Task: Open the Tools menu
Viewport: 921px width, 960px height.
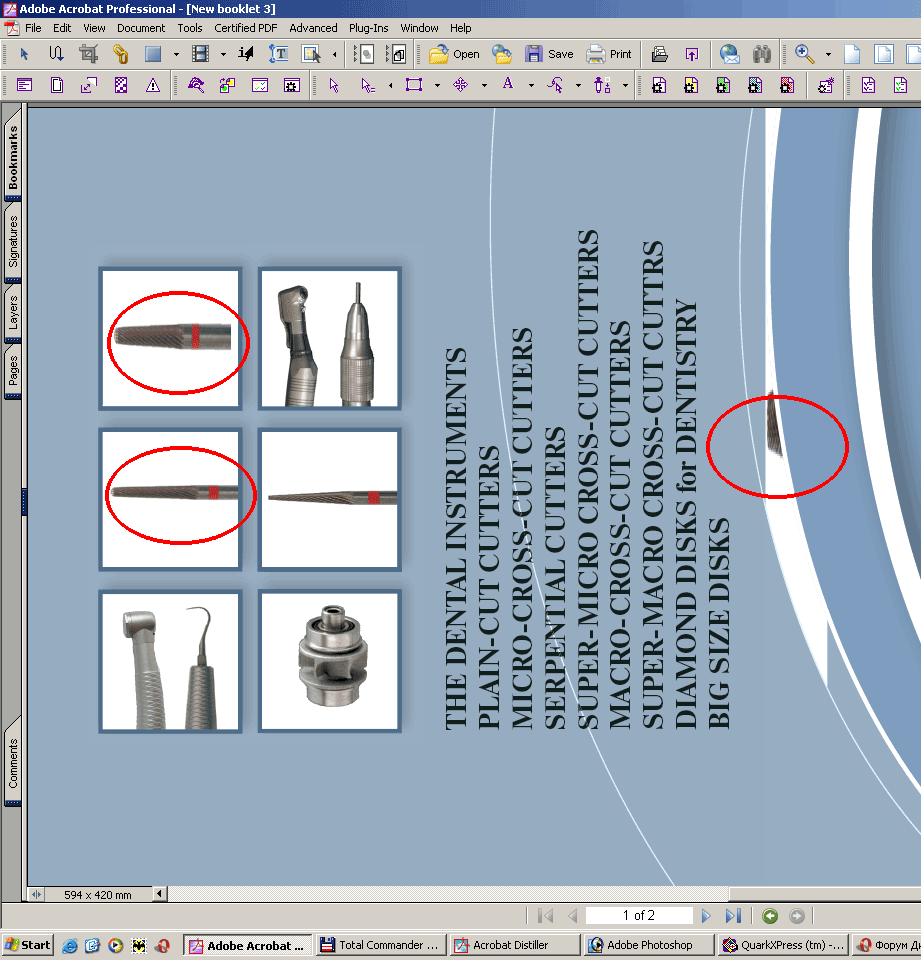Action: point(190,28)
